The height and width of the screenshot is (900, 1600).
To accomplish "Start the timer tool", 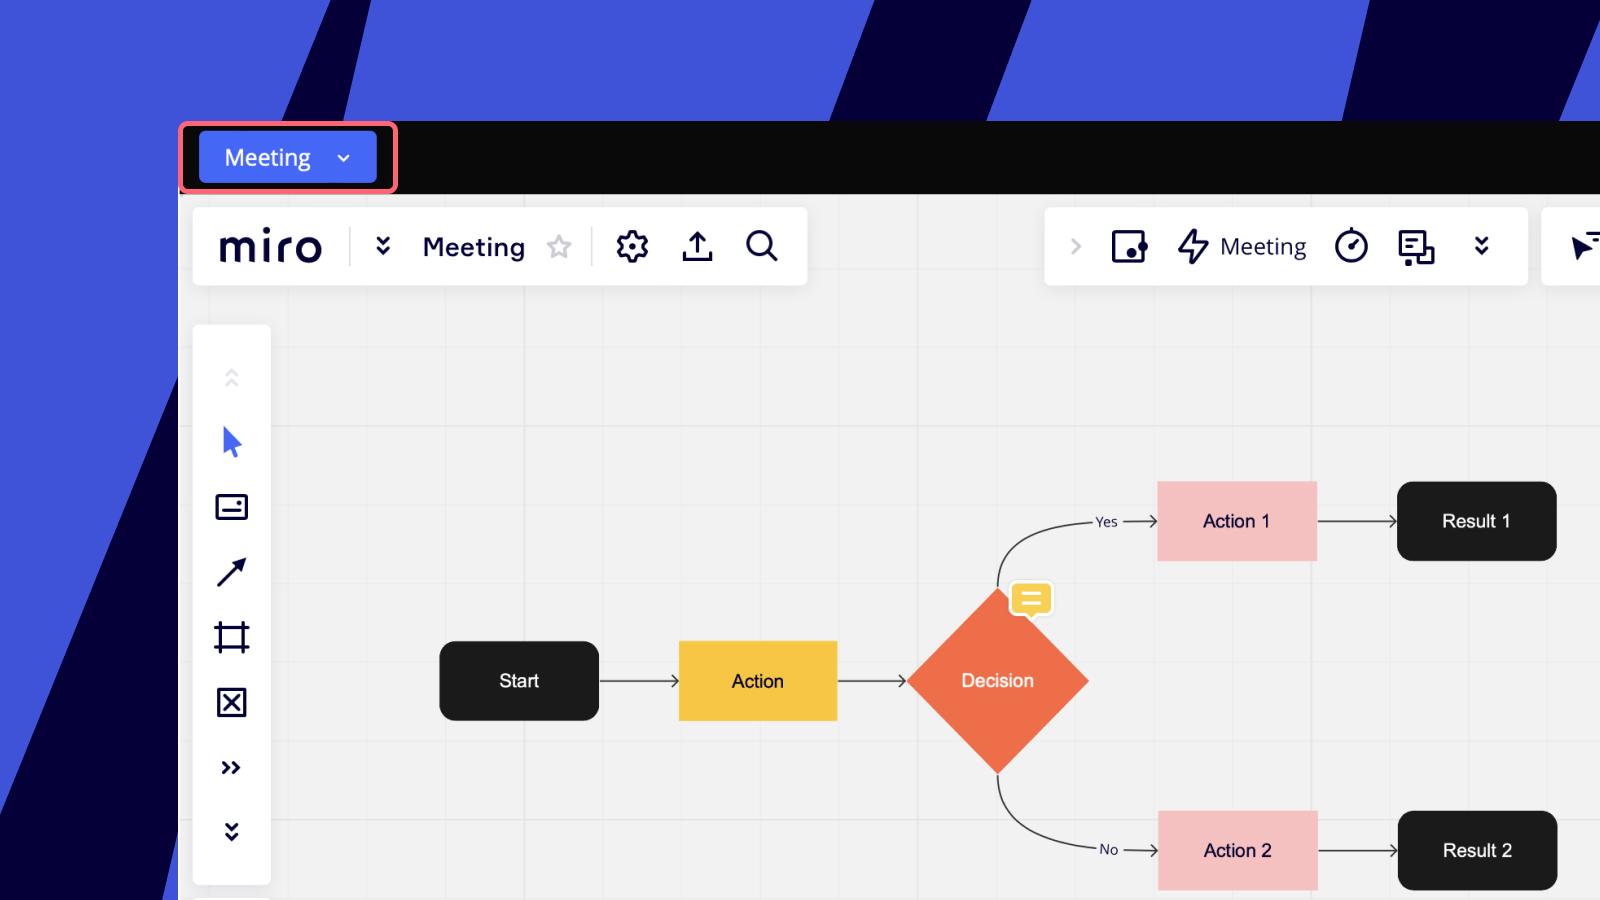I will click(1351, 246).
